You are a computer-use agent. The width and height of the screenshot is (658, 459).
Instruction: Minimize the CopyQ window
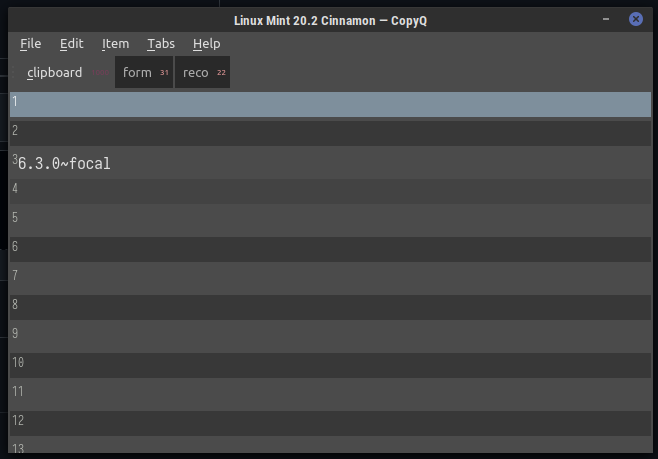click(x=606, y=19)
